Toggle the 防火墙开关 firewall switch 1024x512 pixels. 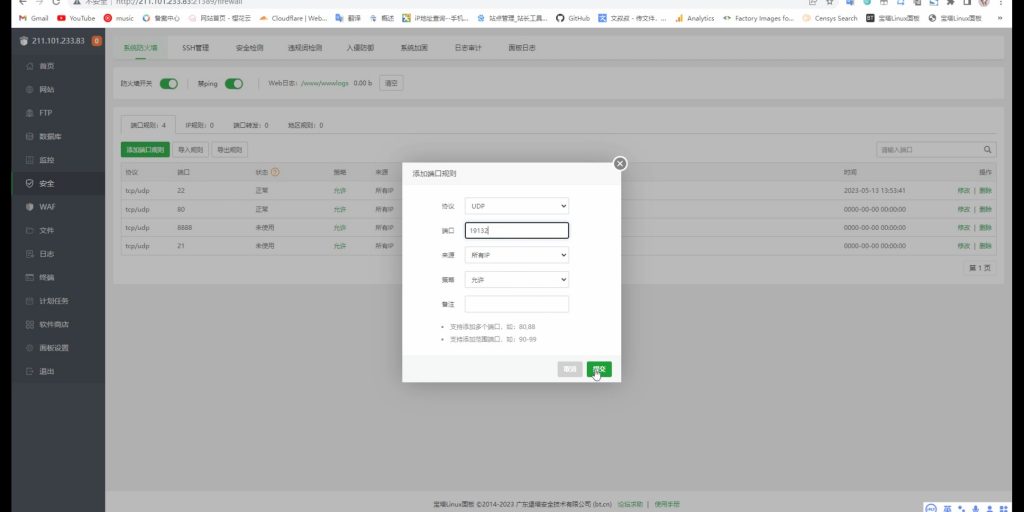168,84
